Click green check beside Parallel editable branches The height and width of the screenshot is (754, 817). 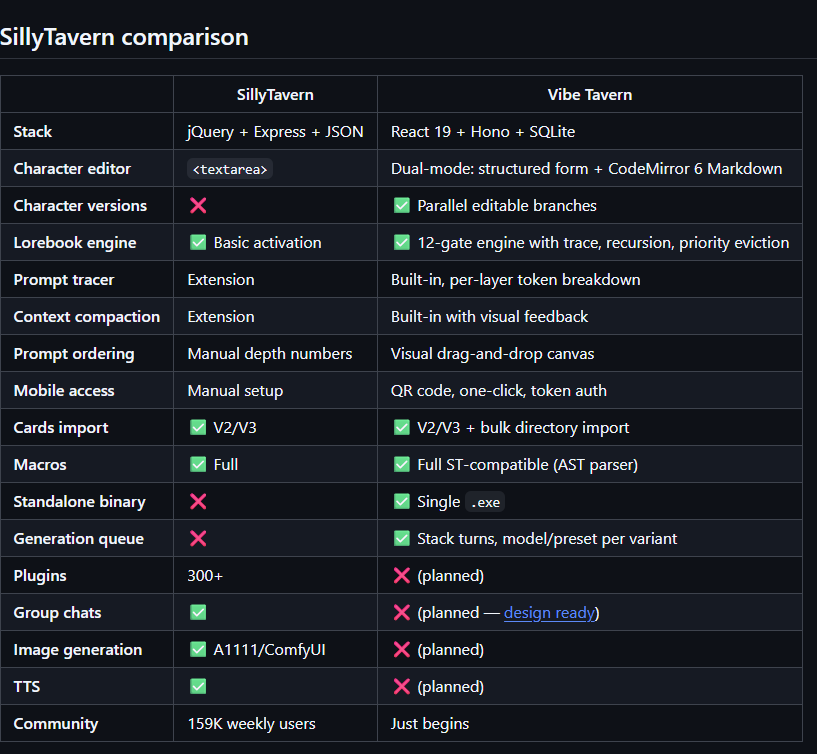pyautogui.click(x=402, y=205)
